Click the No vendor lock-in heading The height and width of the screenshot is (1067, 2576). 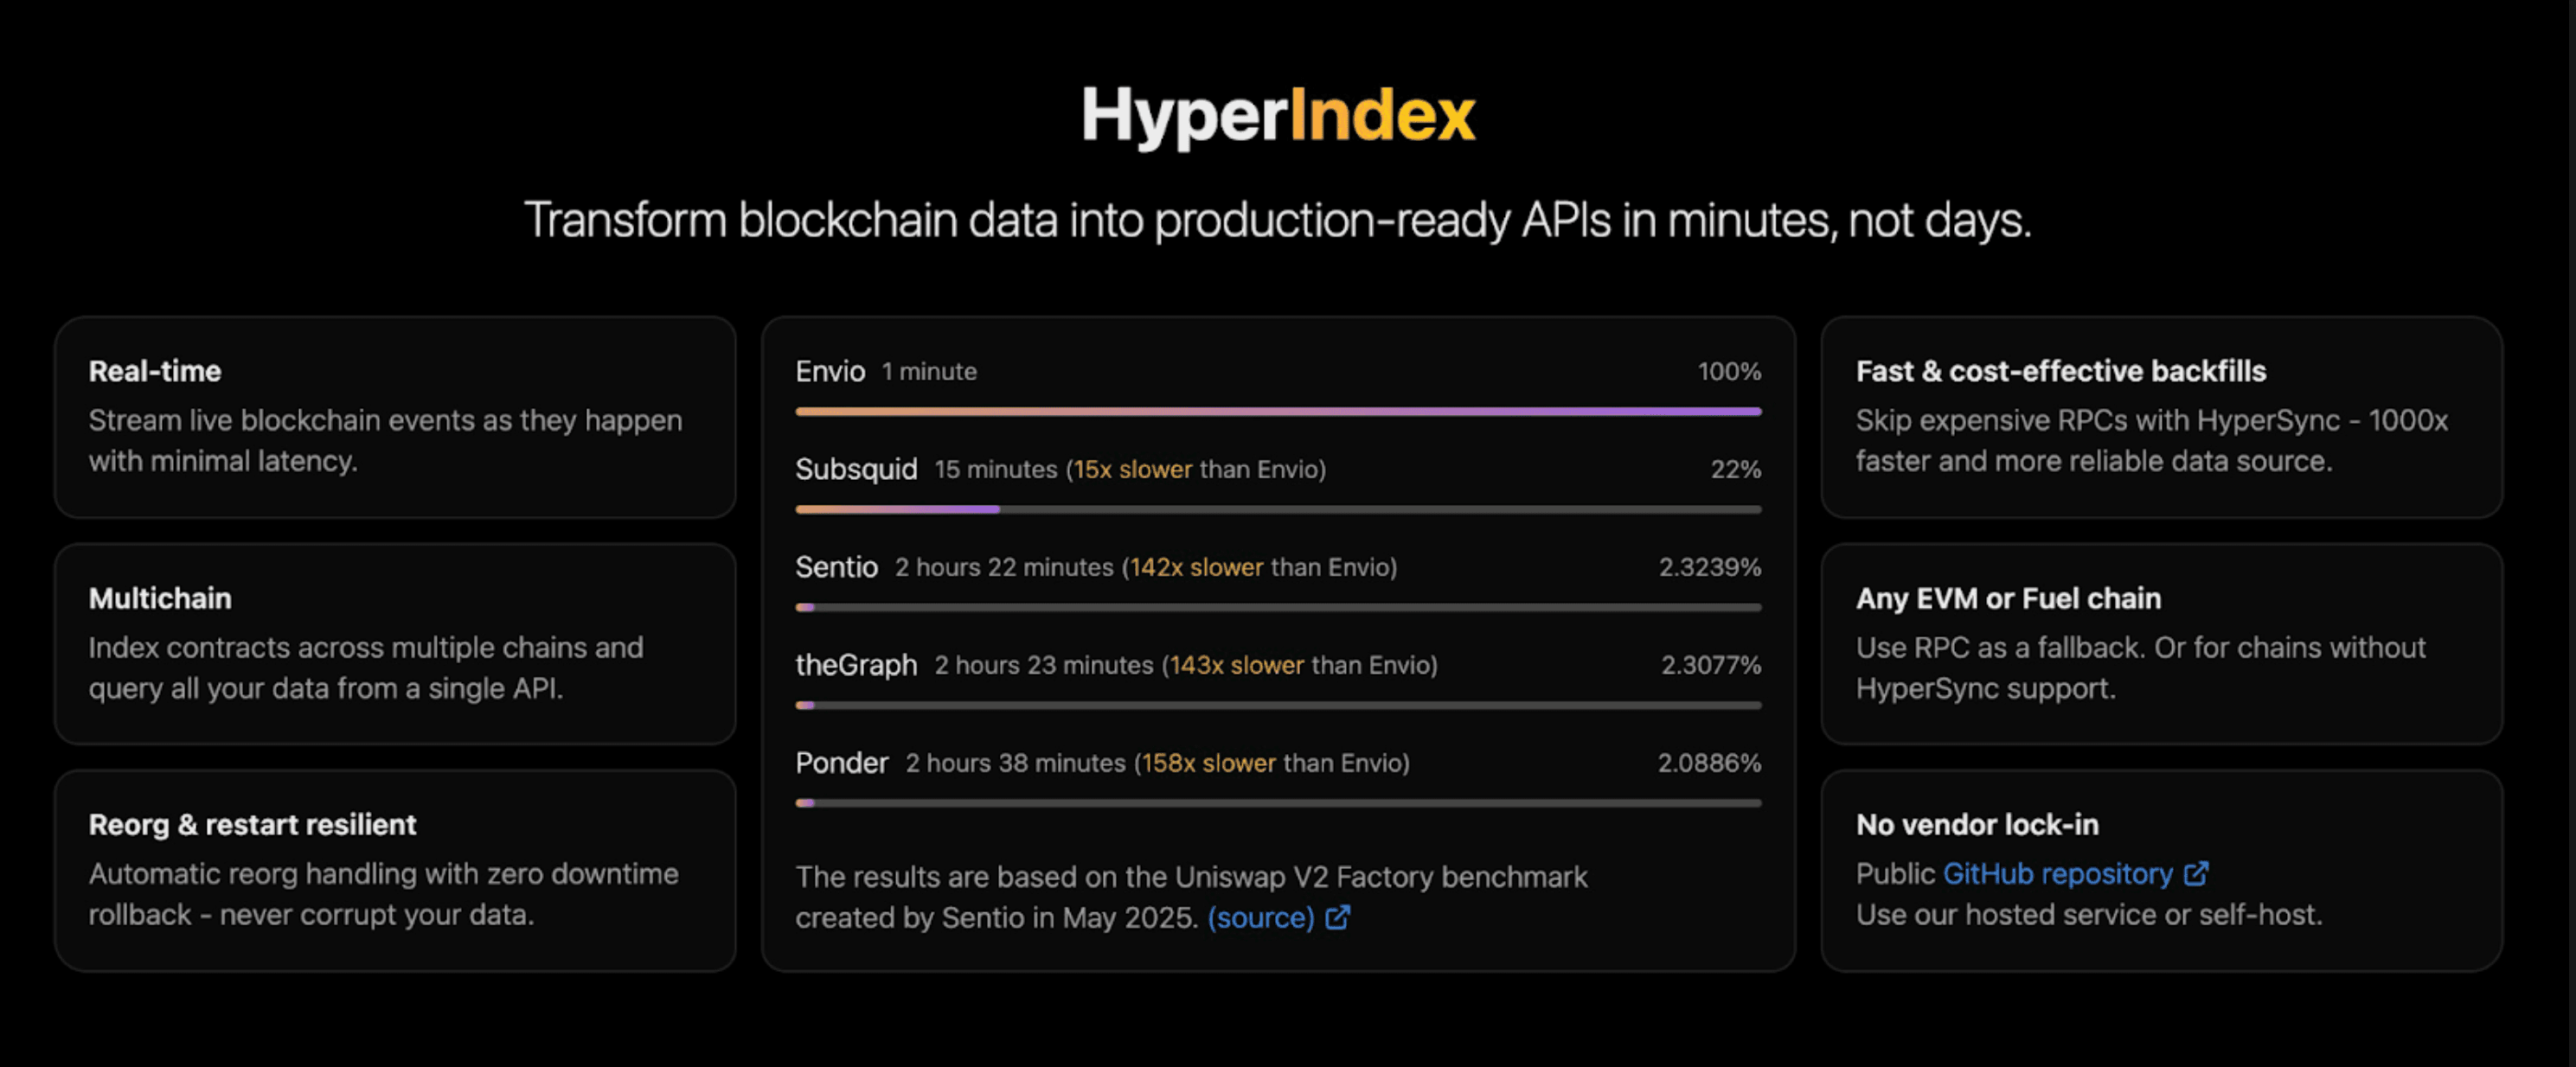[x=1977, y=824]
